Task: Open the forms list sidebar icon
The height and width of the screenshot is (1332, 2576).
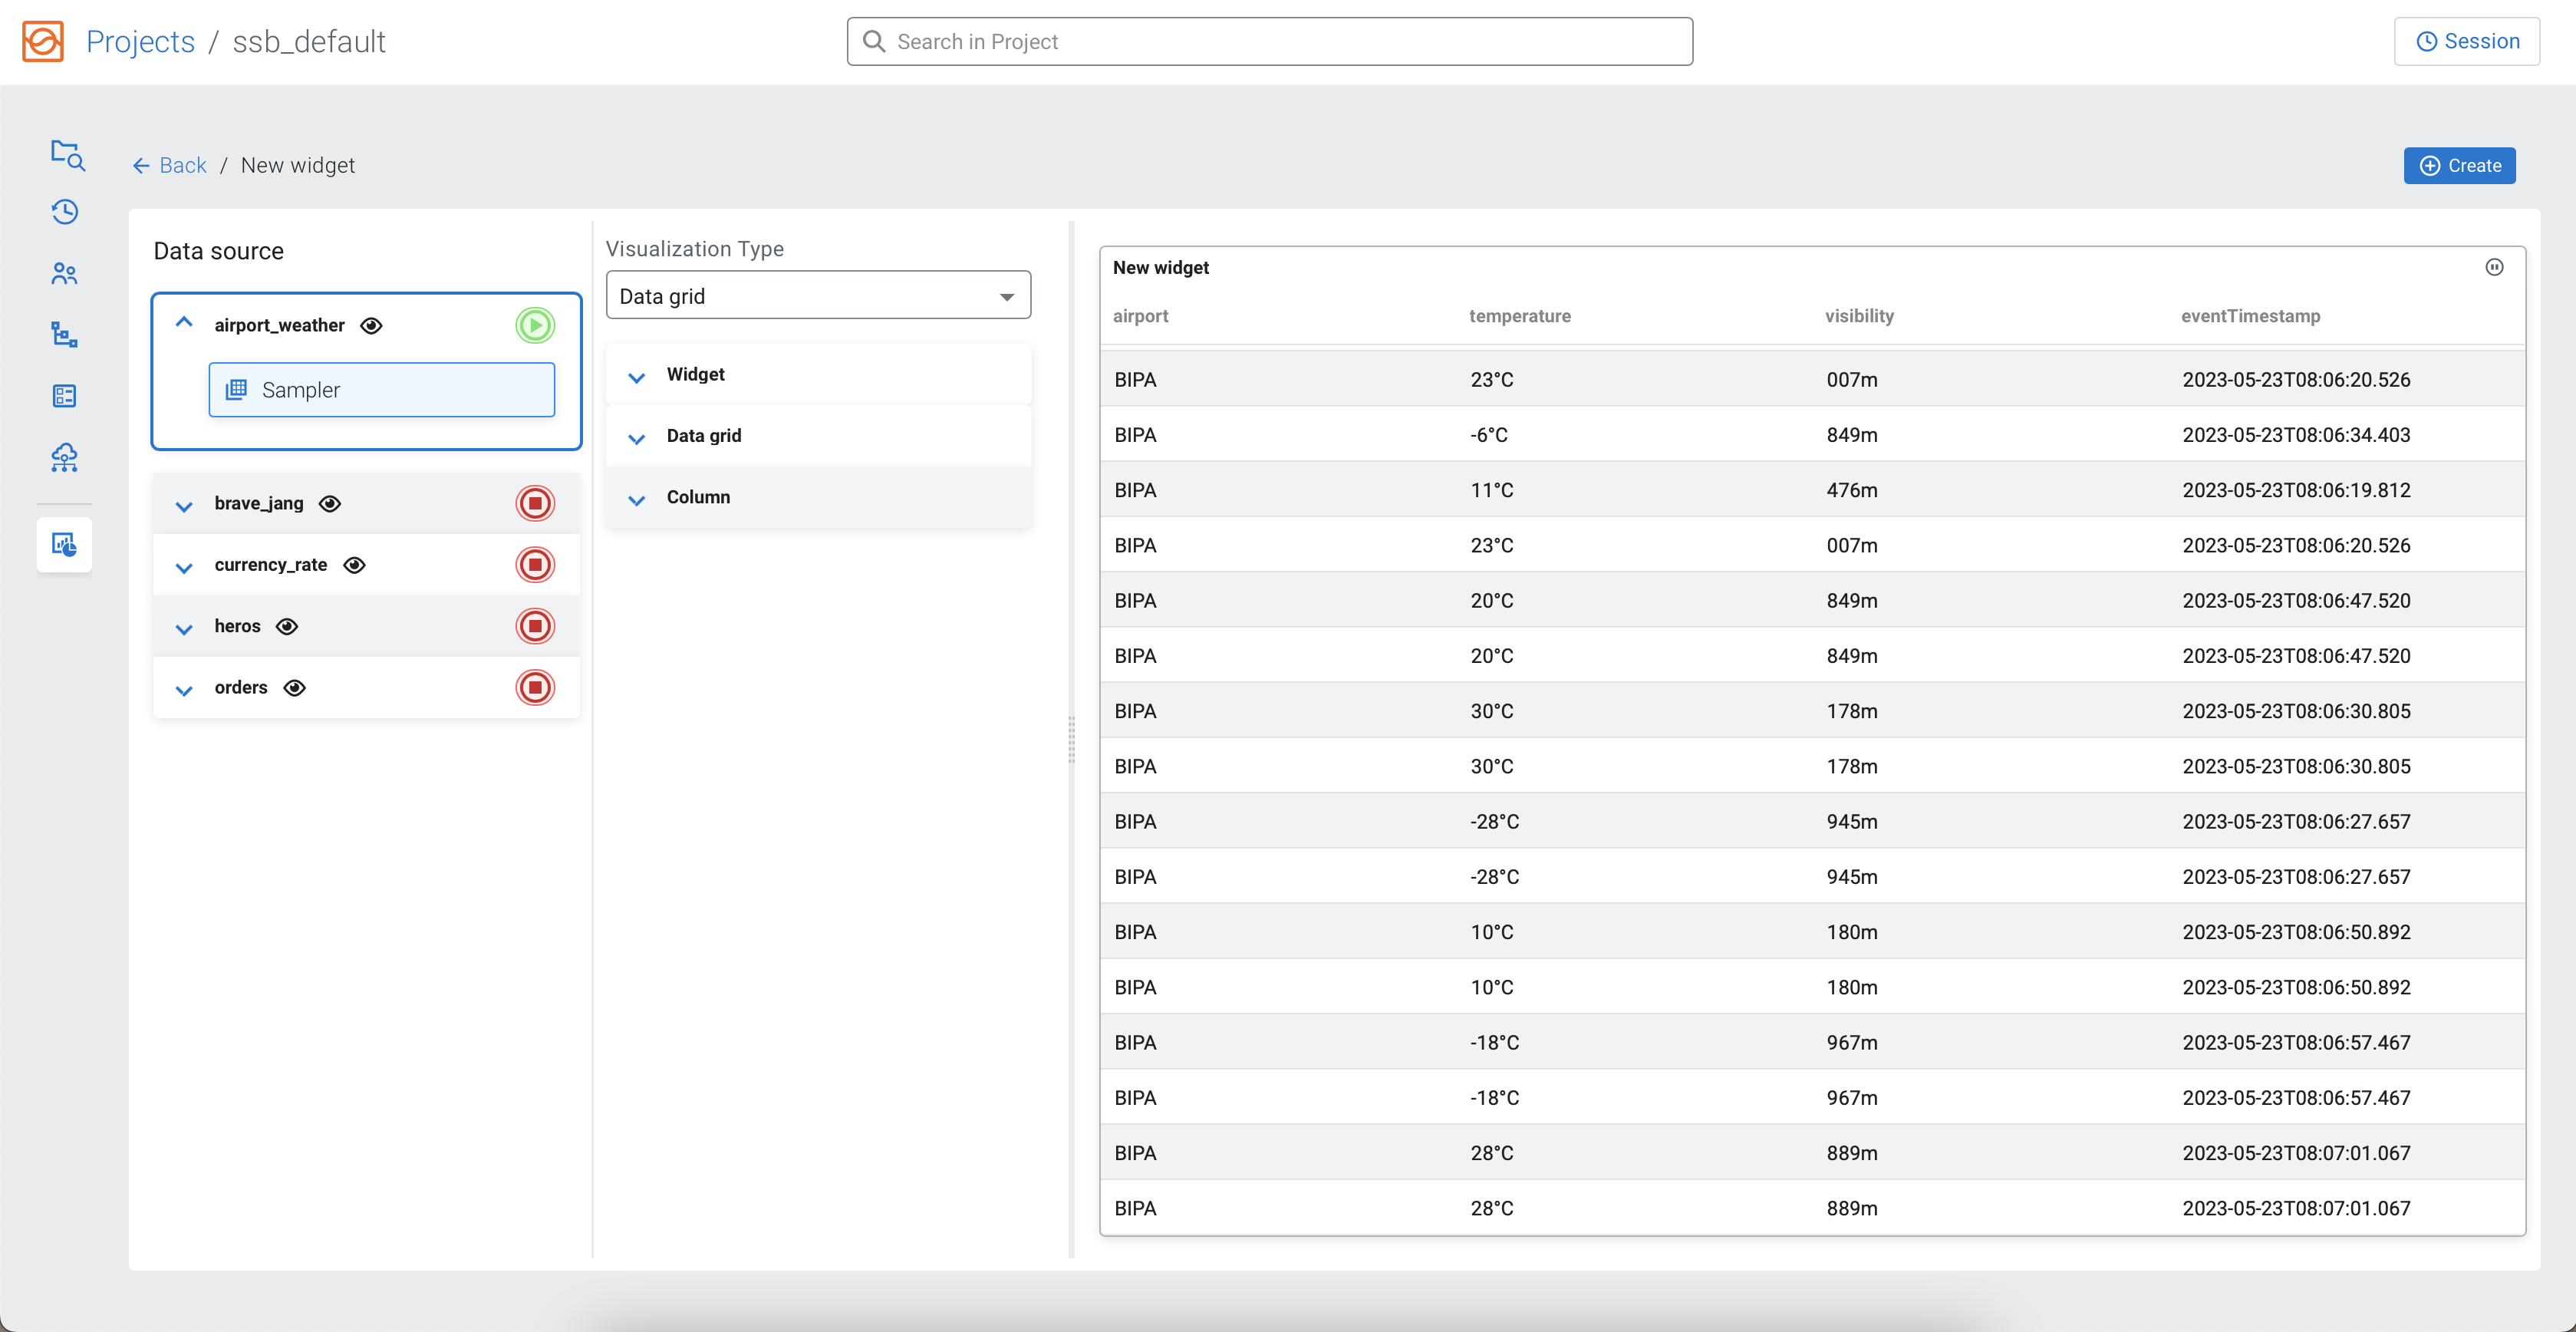Action: click(x=64, y=396)
